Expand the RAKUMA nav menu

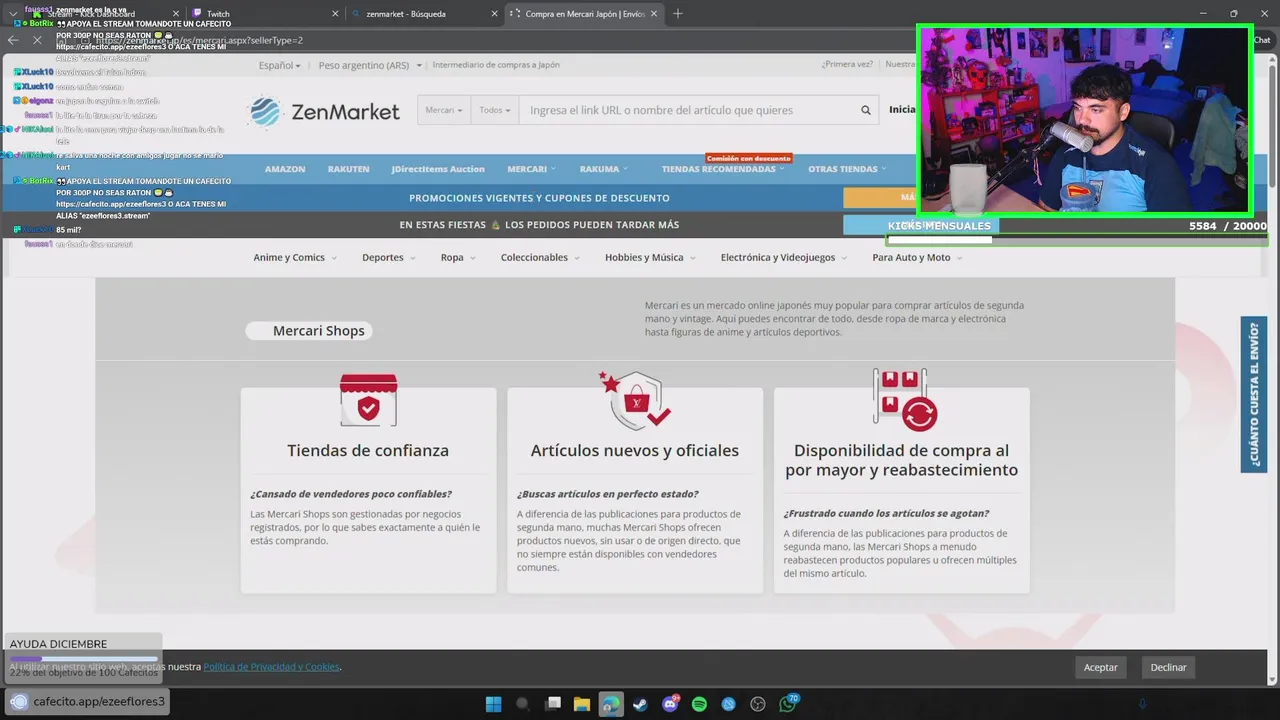tap(604, 169)
